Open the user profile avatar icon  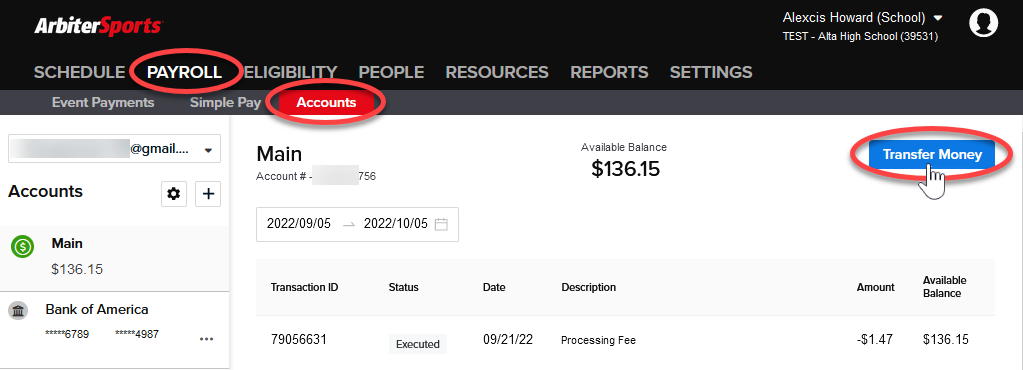click(x=983, y=23)
